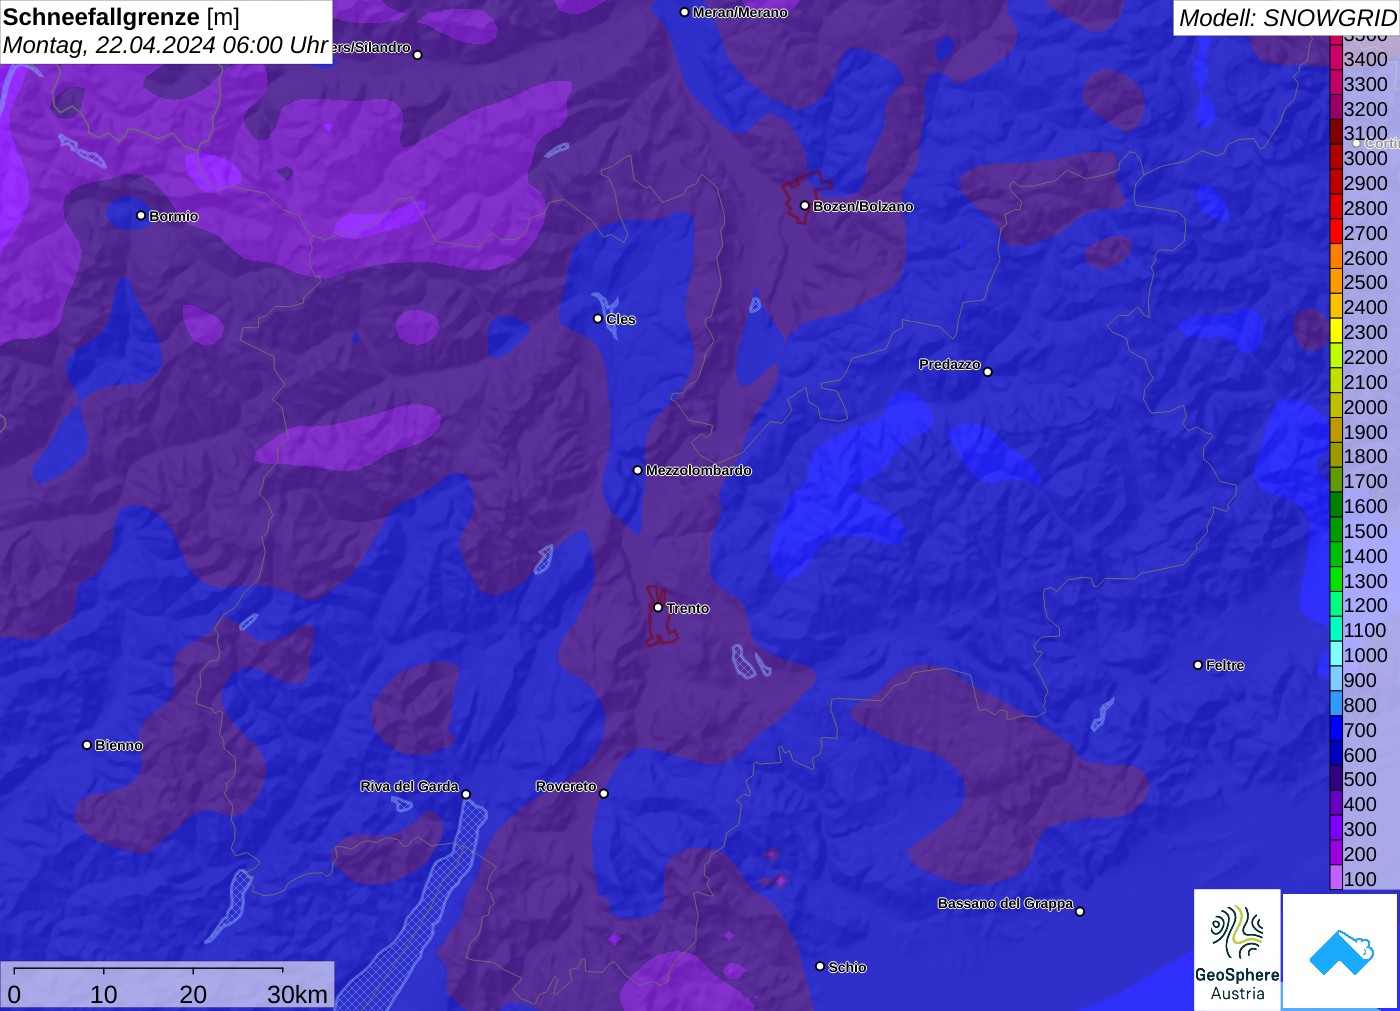Click legend value 1500

tap(1365, 531)
